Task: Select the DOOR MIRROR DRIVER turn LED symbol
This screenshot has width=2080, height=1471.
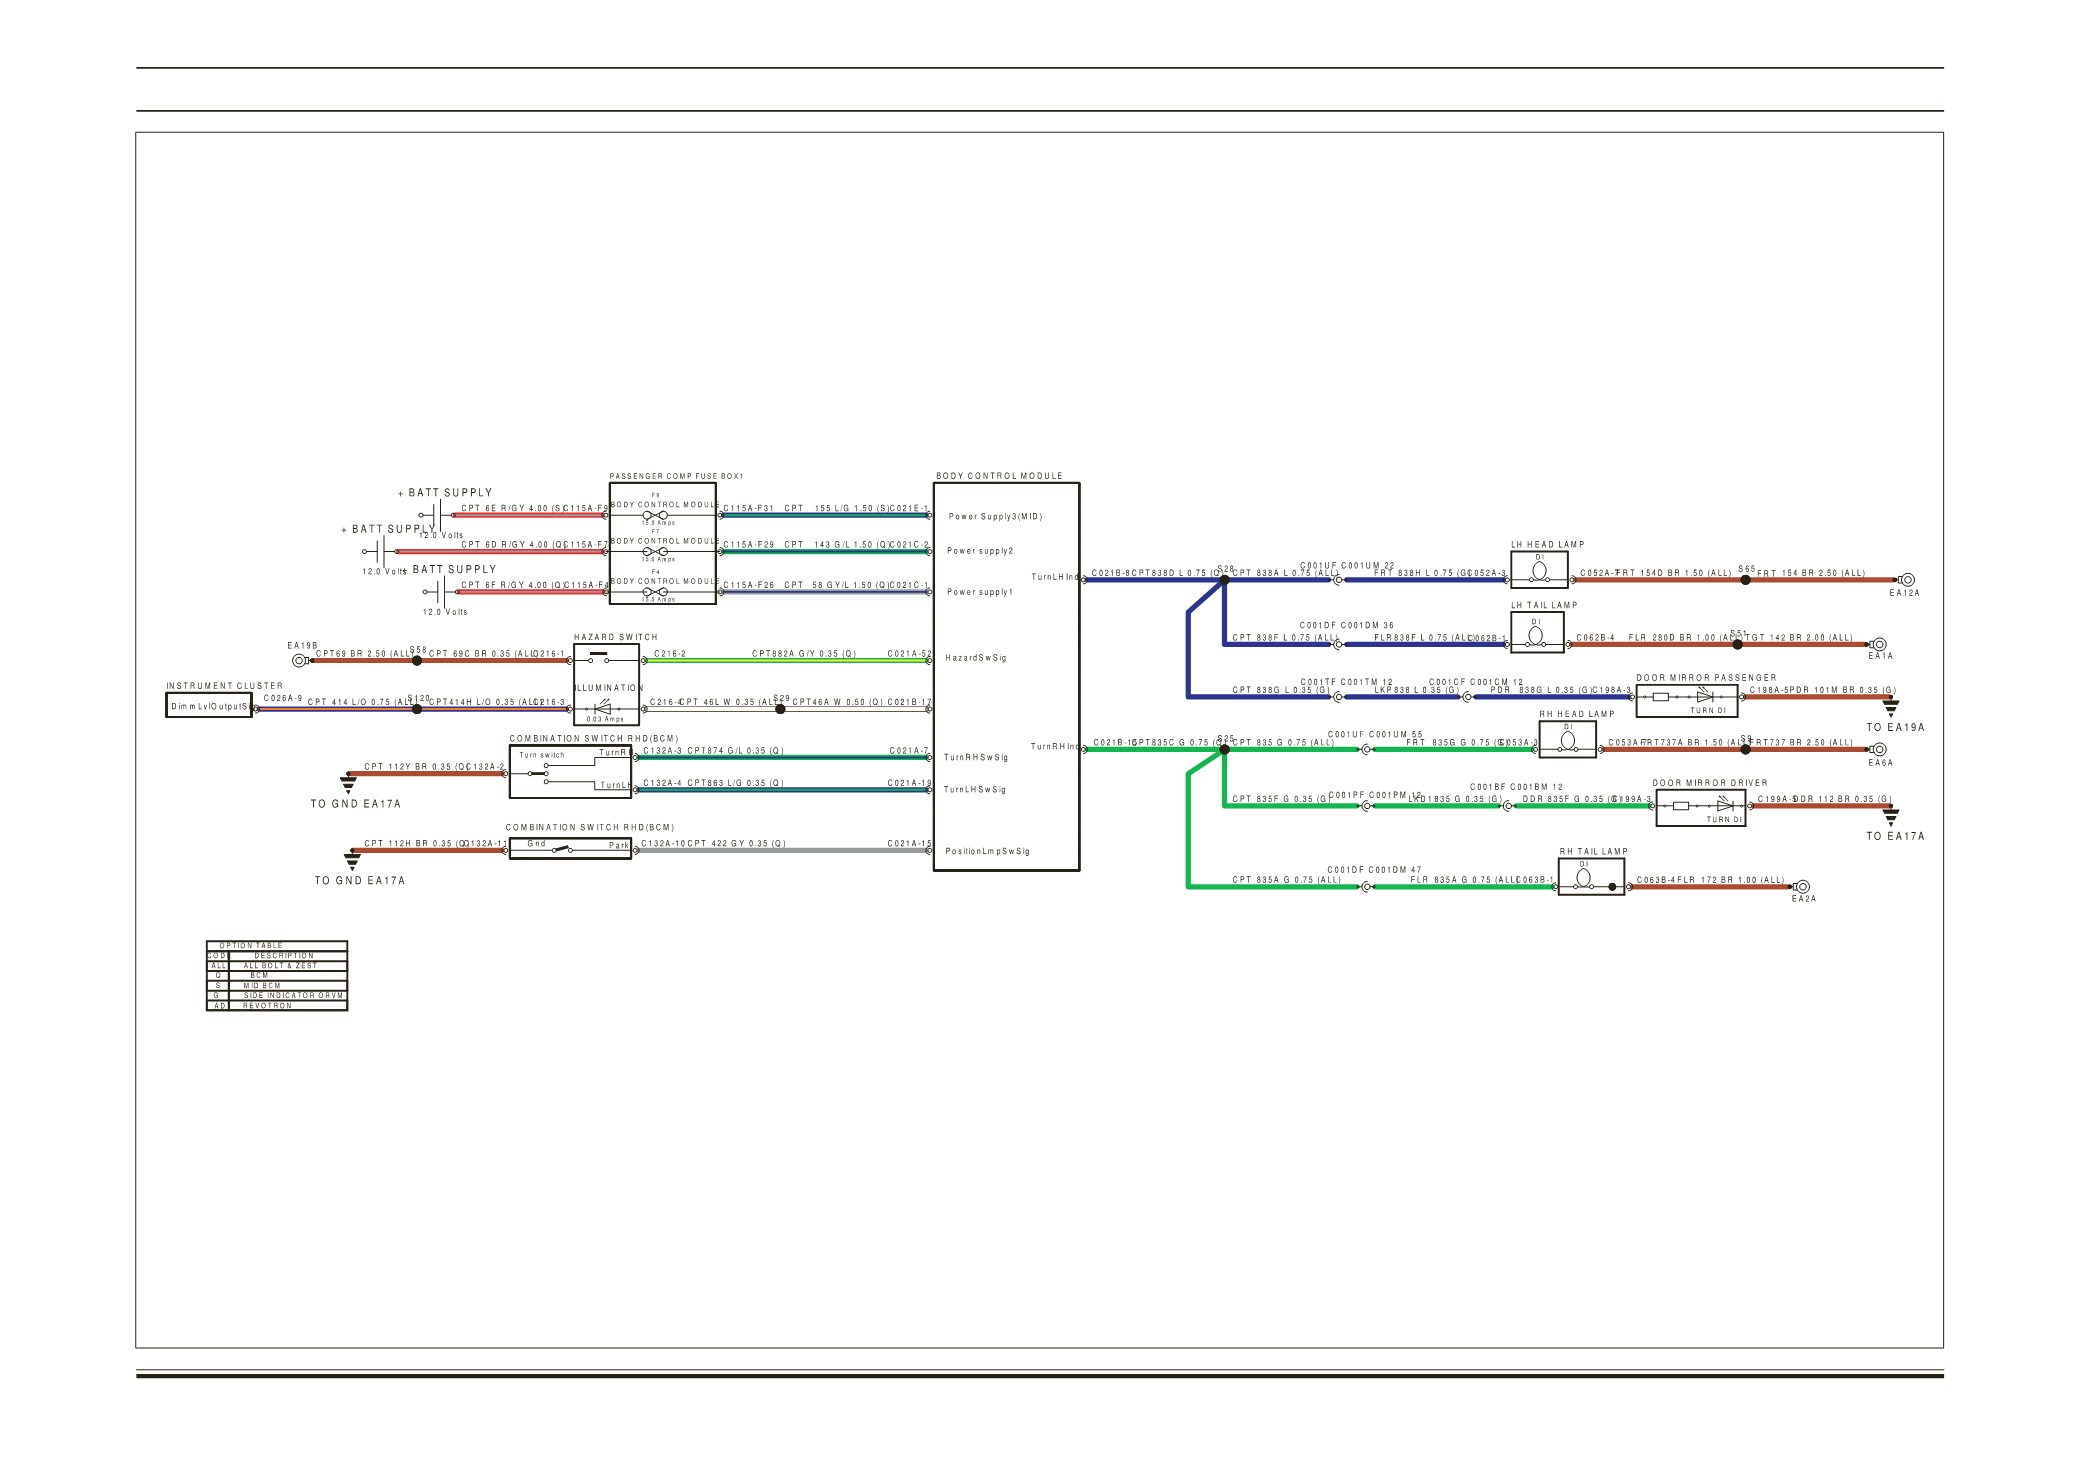Action: click(x=1724, y=805)
